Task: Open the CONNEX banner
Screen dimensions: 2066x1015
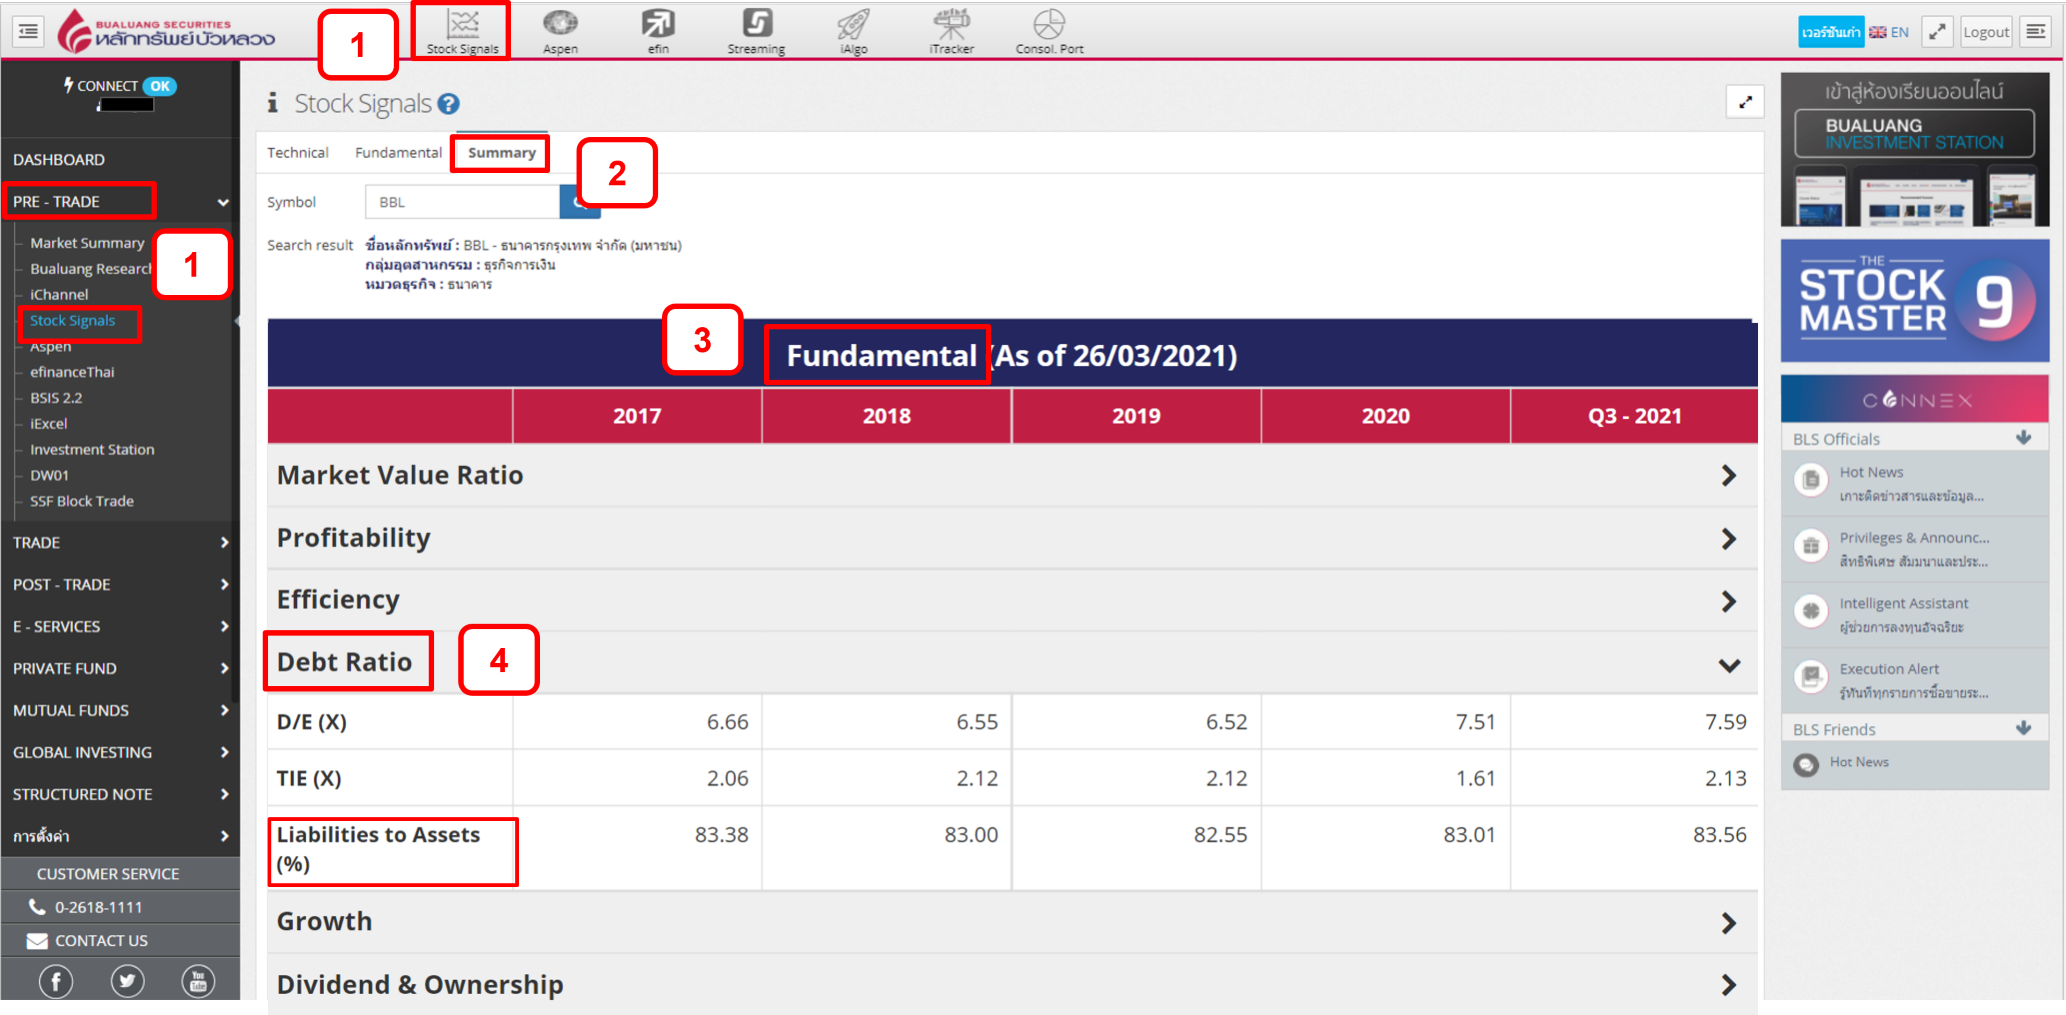Action: [1915, 400]
